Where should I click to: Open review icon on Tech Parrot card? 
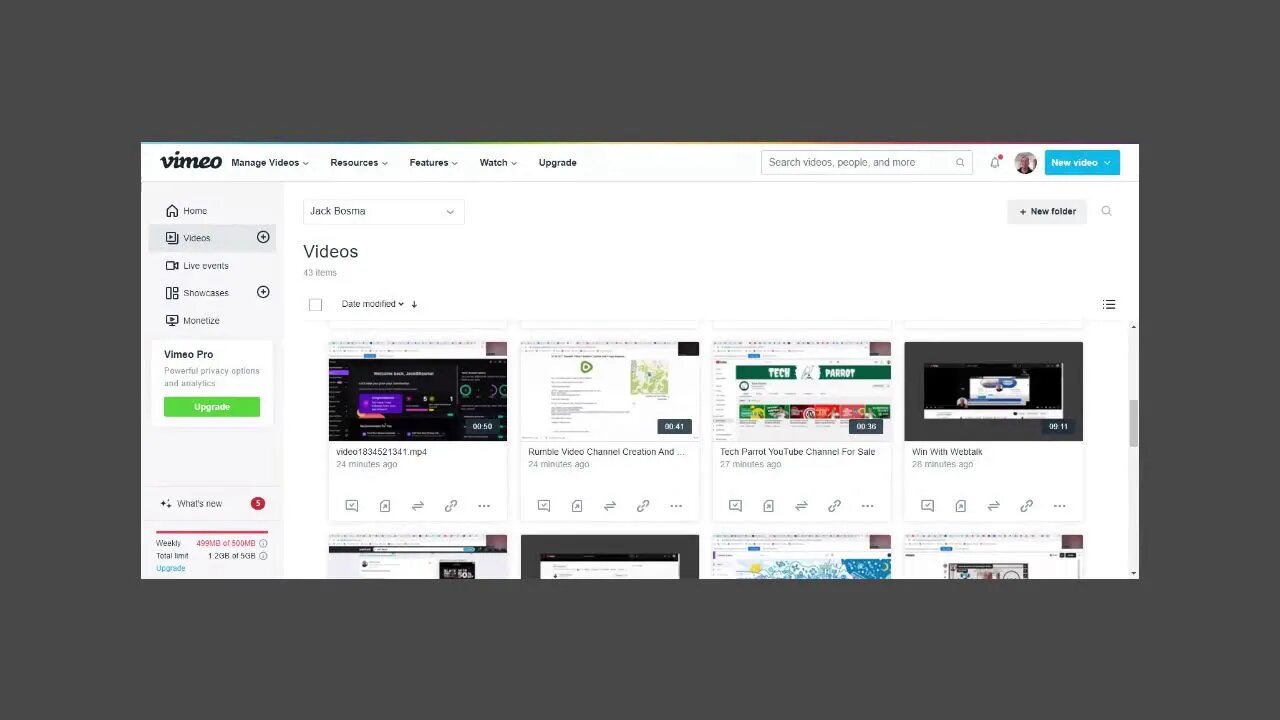pyautogui.click(x=736, y=506)
